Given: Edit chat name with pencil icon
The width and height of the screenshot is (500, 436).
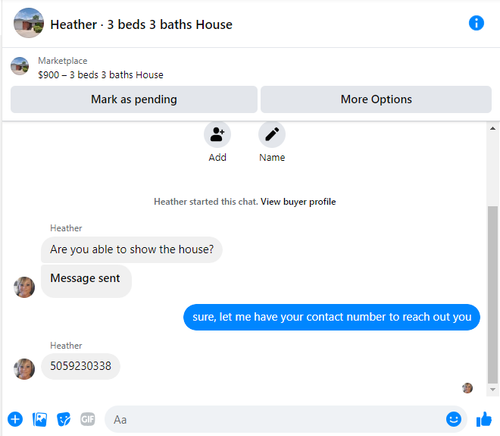Looking at the screenshot, I should point(272,134).
